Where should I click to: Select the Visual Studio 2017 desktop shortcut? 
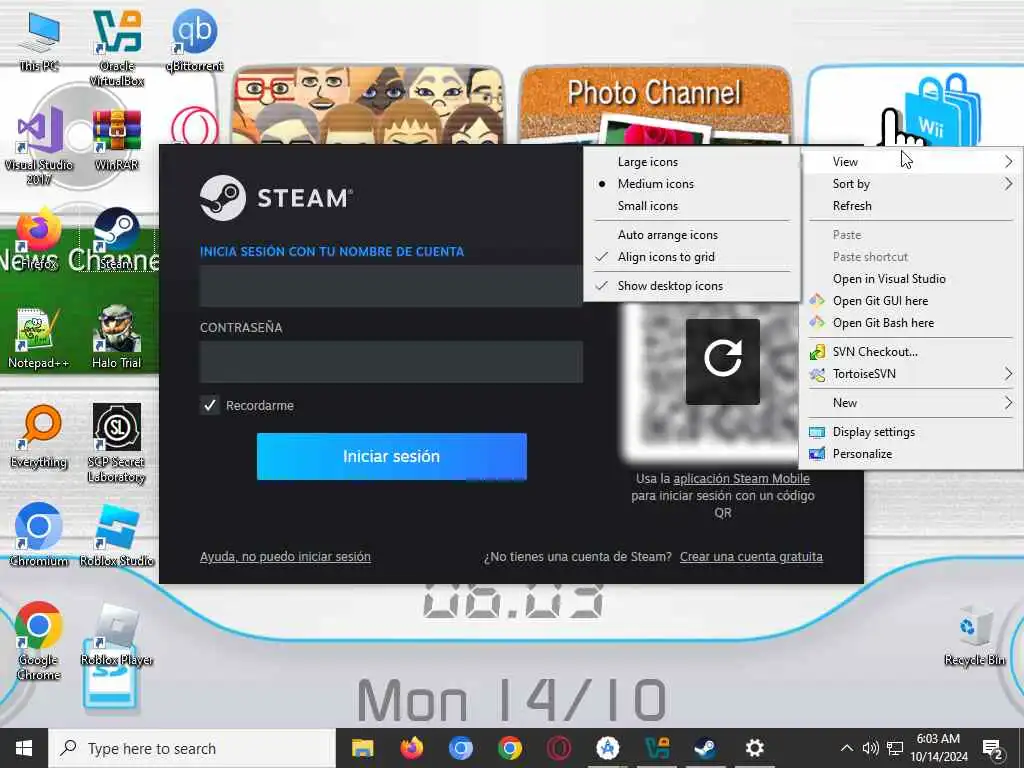39,146
